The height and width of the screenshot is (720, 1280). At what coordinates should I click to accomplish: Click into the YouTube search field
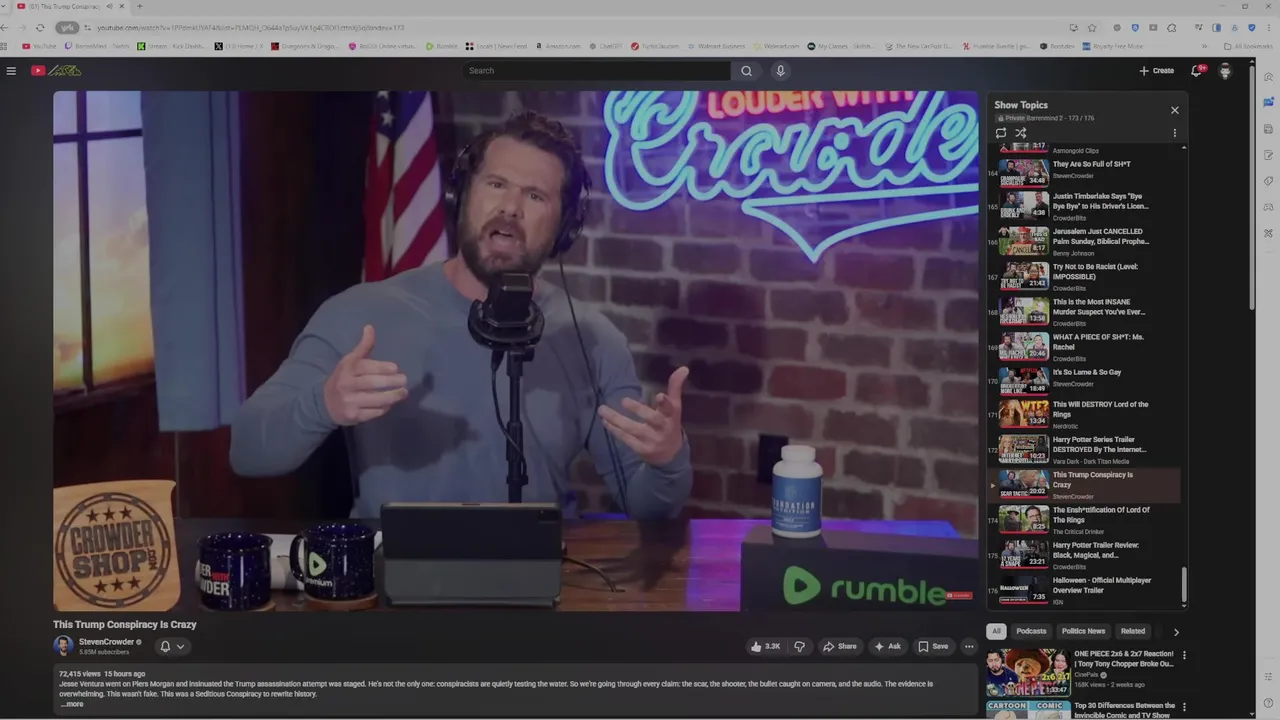[x=596, y=71]
